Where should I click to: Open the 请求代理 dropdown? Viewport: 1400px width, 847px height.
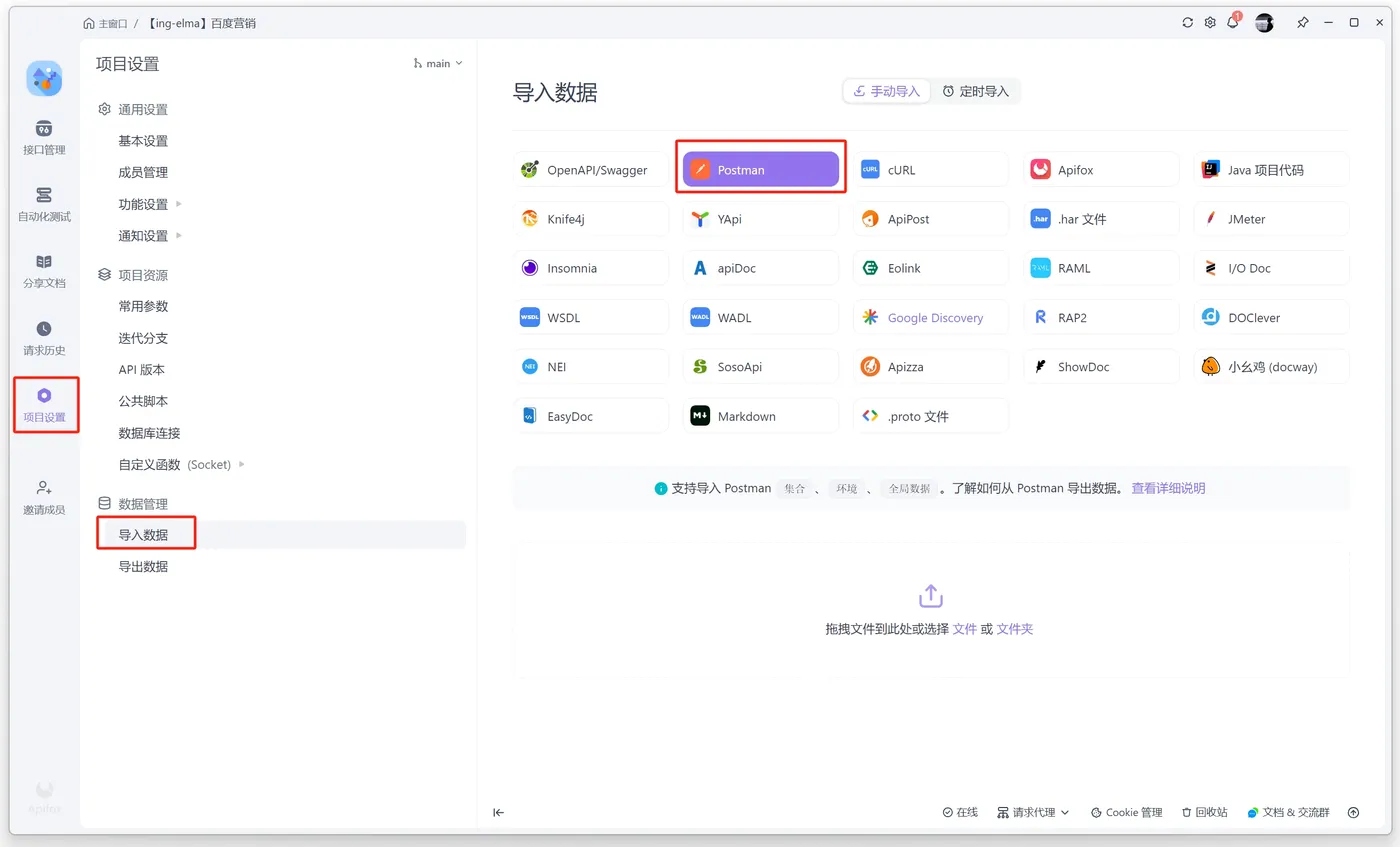coord(1033,812)
